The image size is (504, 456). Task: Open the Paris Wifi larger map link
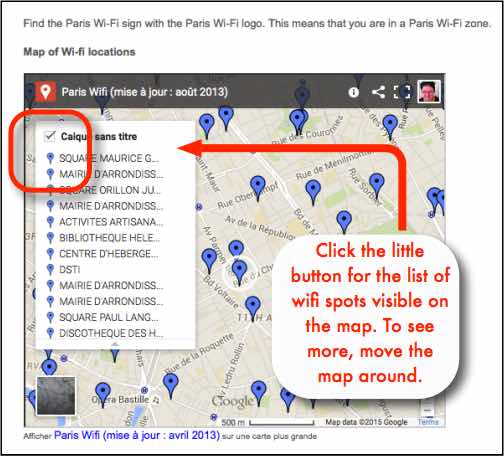click(137, 435)
